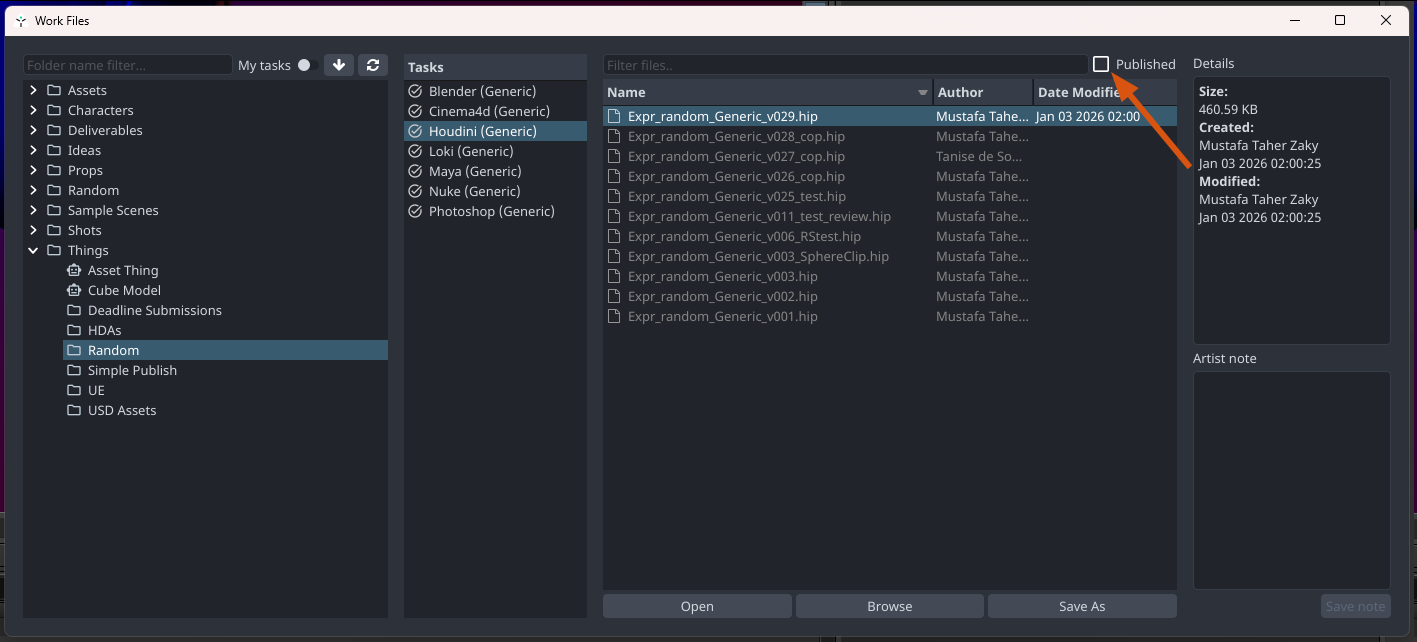Click the Browse button

coord(889,606)
